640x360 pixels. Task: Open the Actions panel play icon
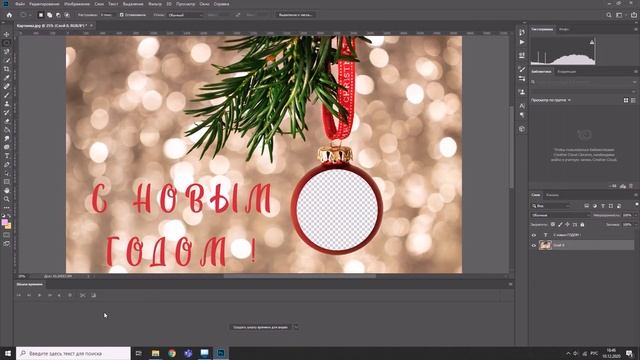pos(522,42)
